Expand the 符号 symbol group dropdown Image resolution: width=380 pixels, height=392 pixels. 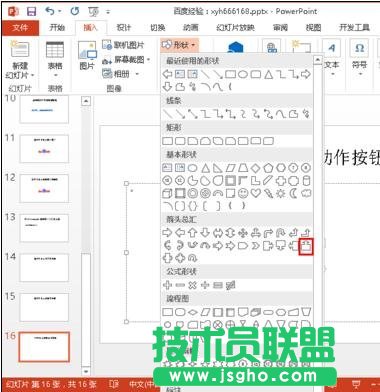click(360, 74)
